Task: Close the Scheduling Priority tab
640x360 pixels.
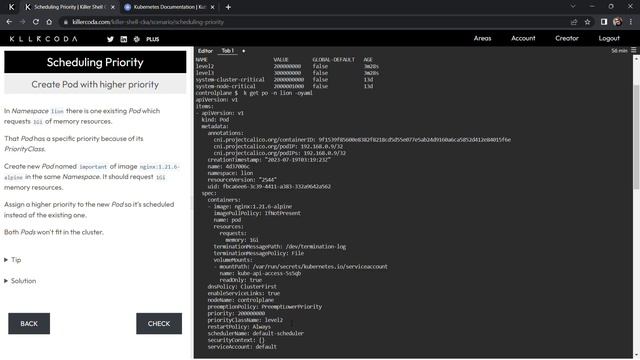Action: (113, 7)
